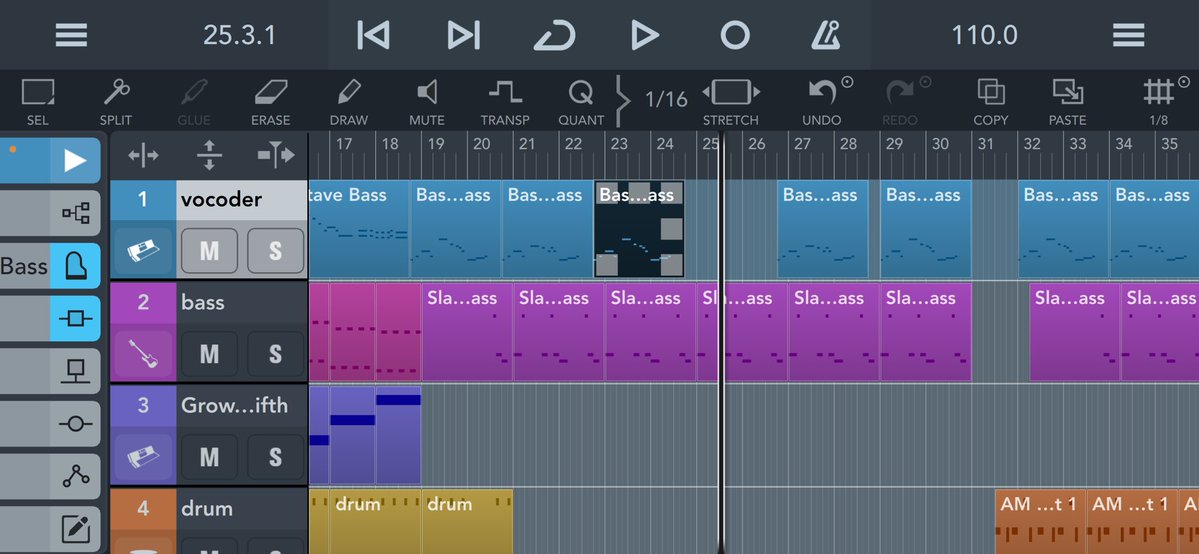Toggle the metronome

(x=825, y=35)
